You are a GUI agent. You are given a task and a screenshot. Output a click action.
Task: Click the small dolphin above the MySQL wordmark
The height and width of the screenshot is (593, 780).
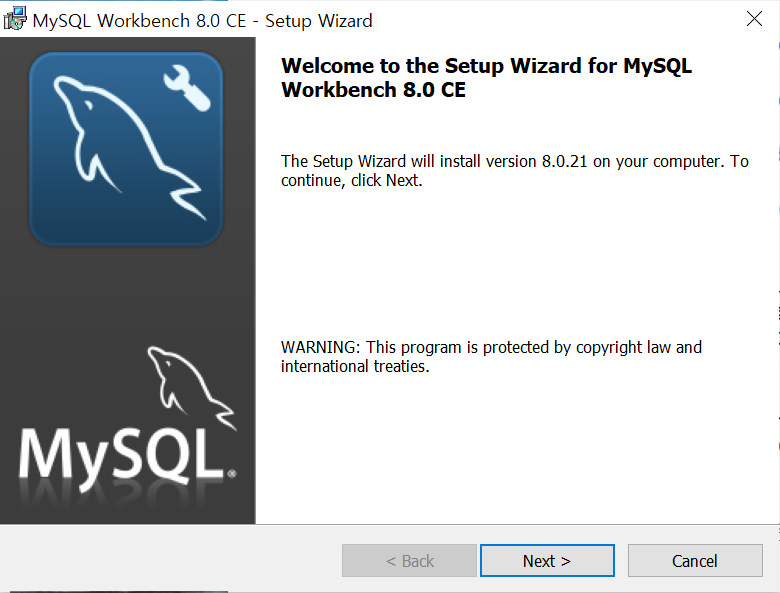[192, 387]
